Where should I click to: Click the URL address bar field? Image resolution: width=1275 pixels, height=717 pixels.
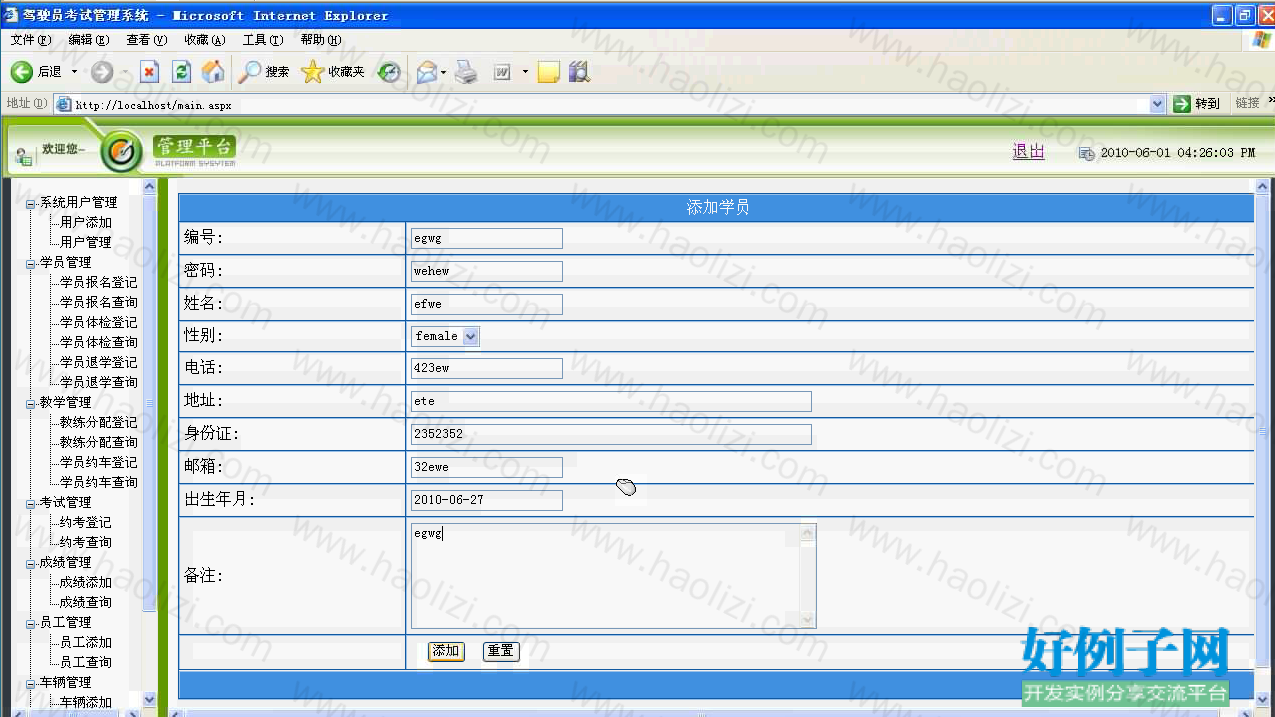pyautogui.click(x=612, y=104)
